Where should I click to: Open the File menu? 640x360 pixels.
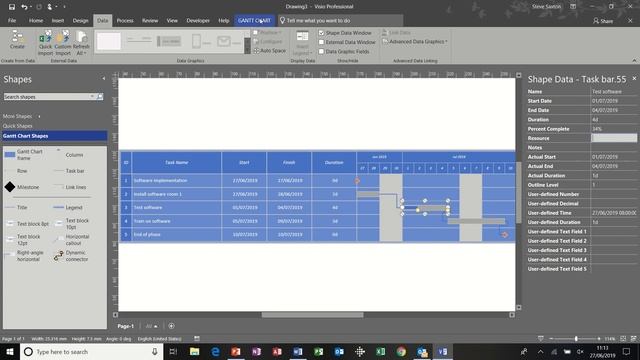coord(12,20)
